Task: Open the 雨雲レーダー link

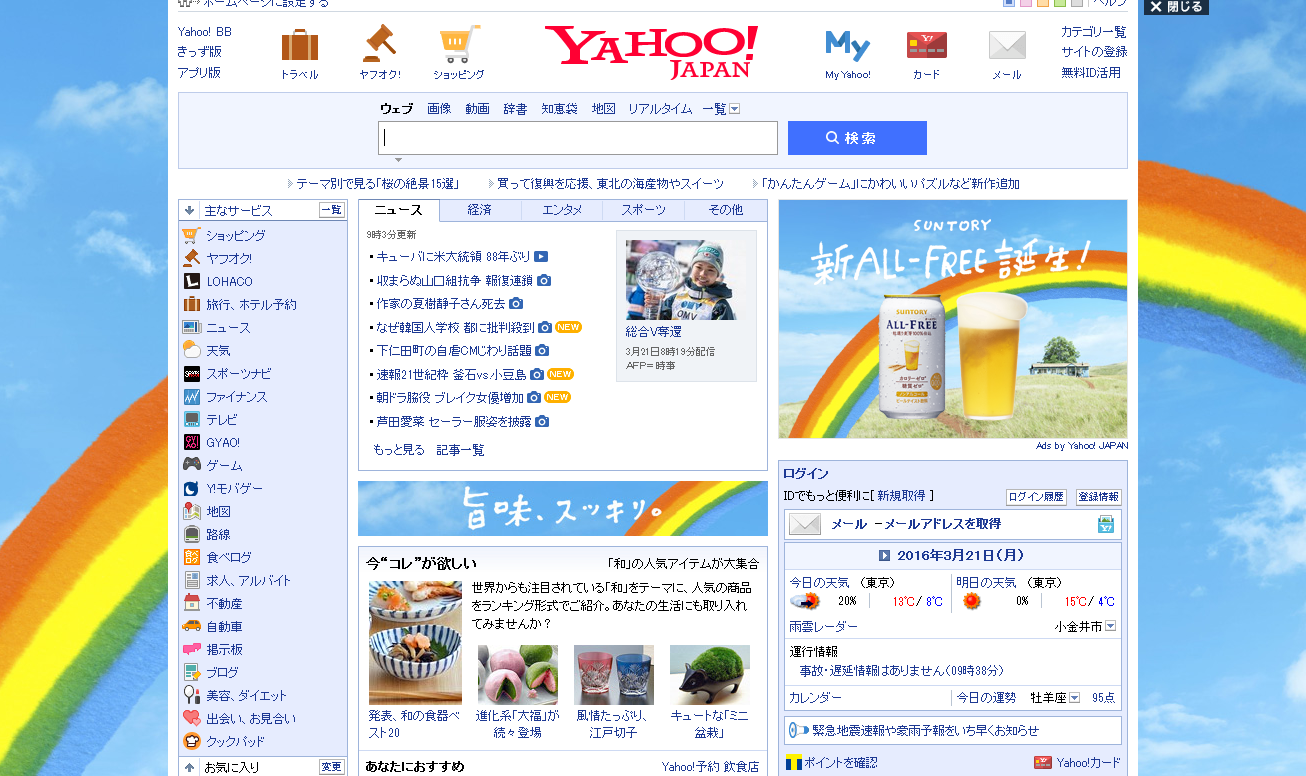Action: pos(823,626)
